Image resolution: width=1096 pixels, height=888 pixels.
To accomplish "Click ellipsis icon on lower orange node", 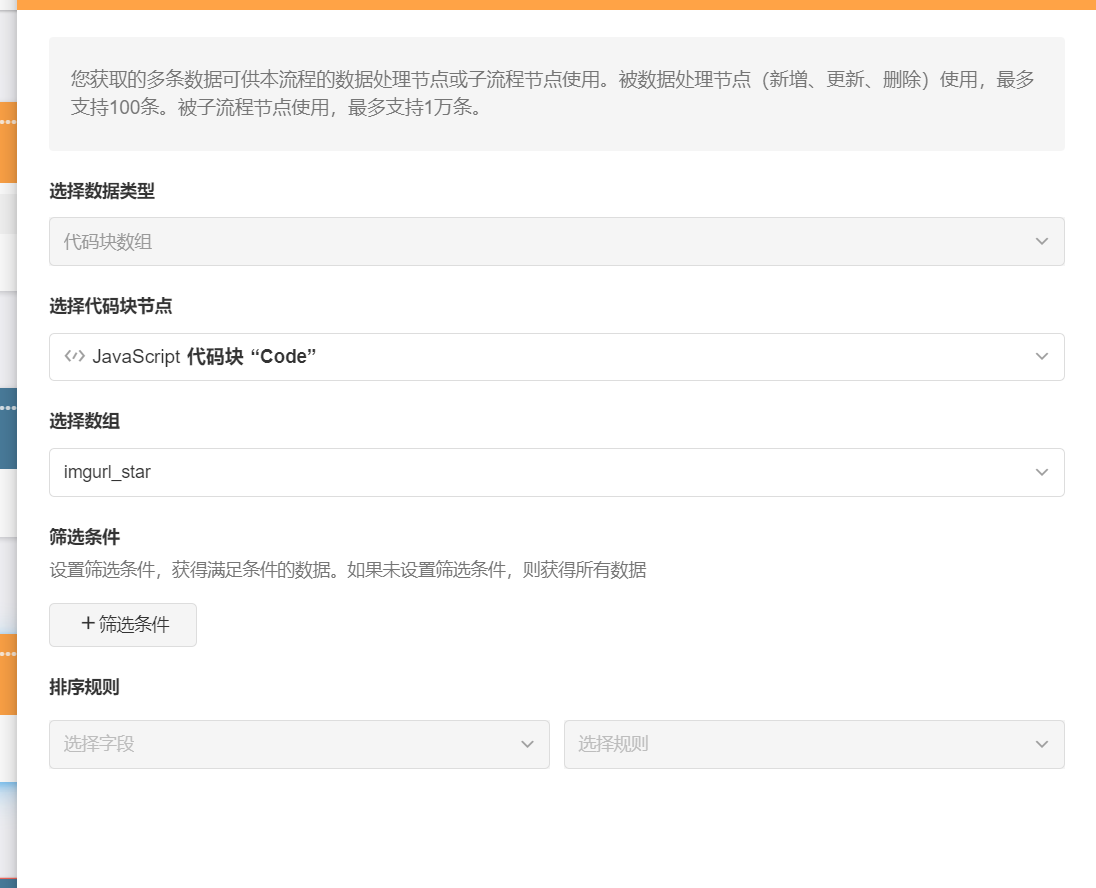I will click(8, 654).
